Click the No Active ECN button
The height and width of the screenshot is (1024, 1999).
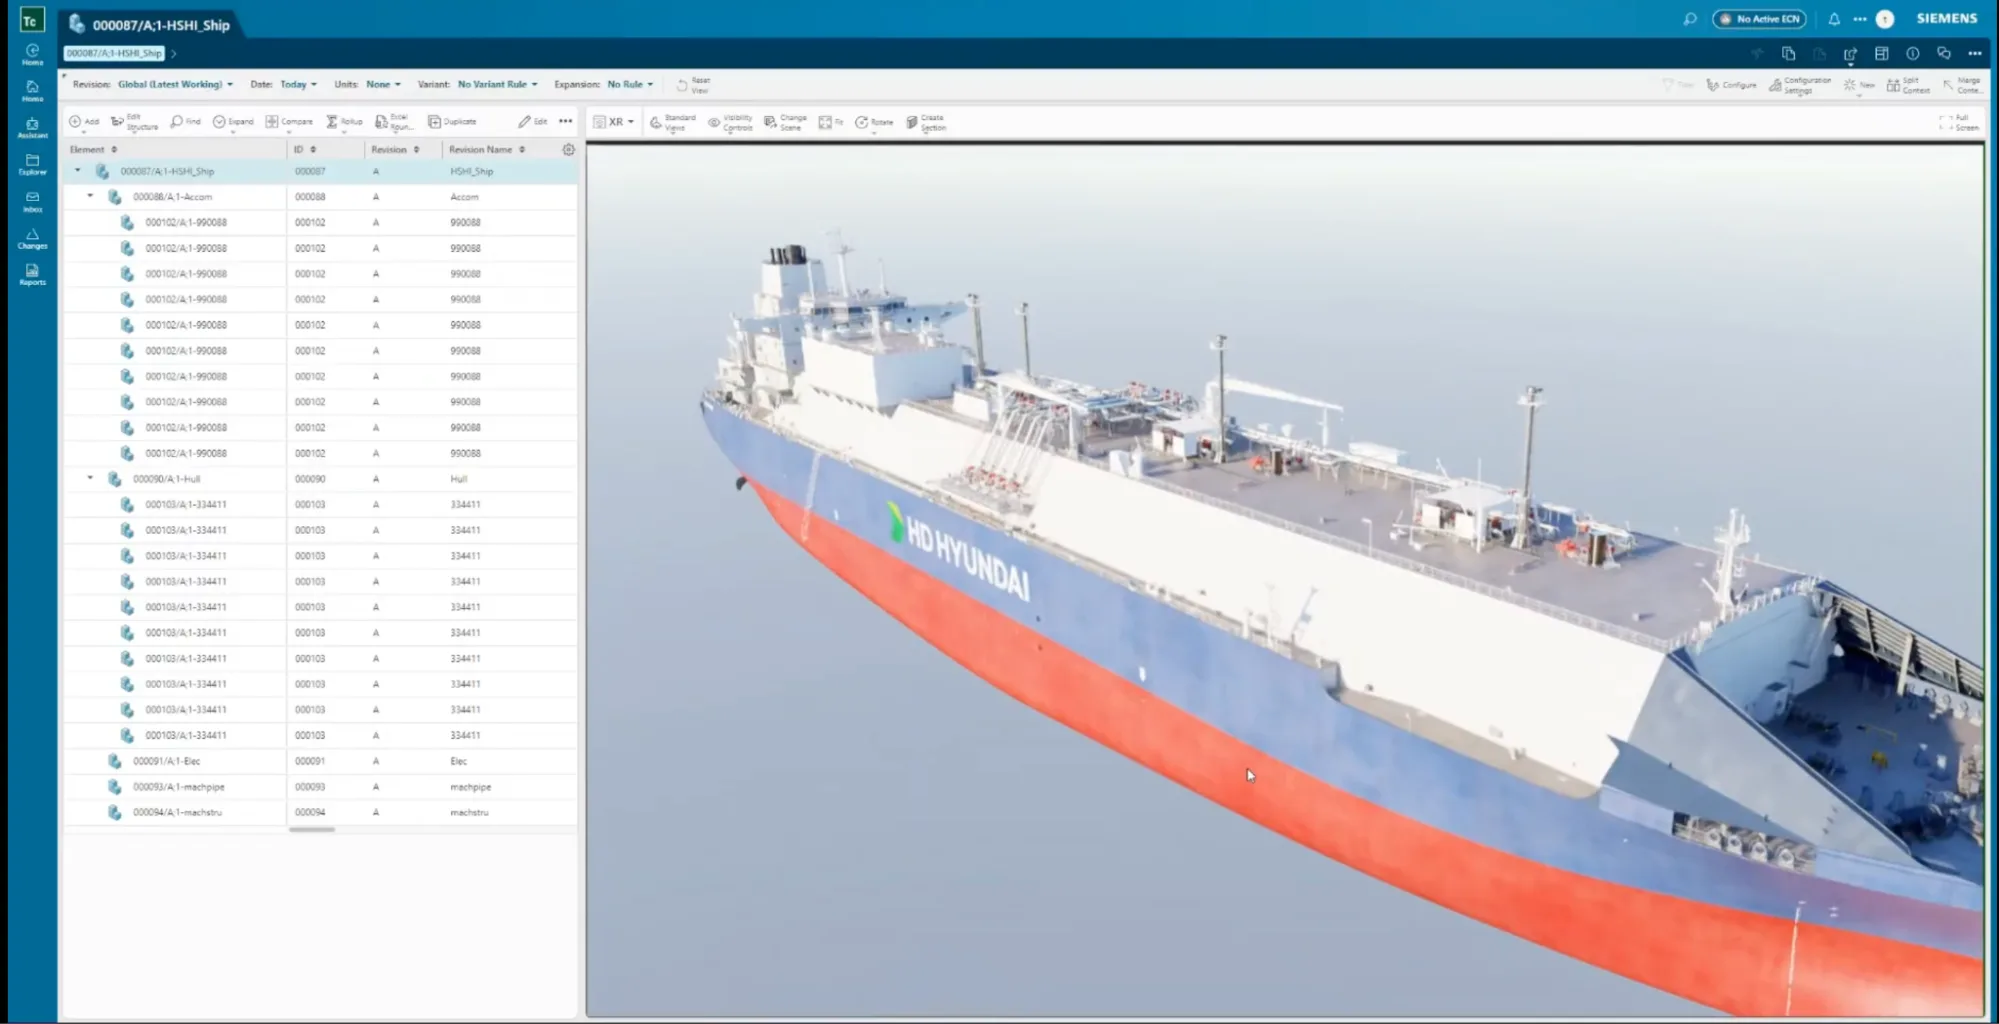tap(1759, 19)
